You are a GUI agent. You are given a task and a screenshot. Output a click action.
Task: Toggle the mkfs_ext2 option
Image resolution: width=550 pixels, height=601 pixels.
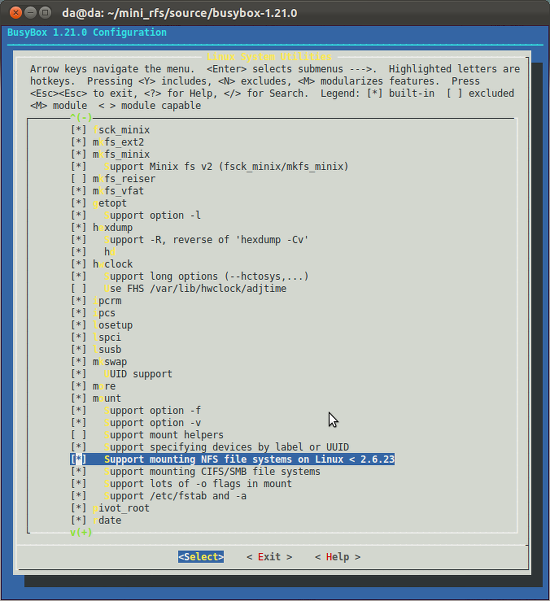coord(79,142)
